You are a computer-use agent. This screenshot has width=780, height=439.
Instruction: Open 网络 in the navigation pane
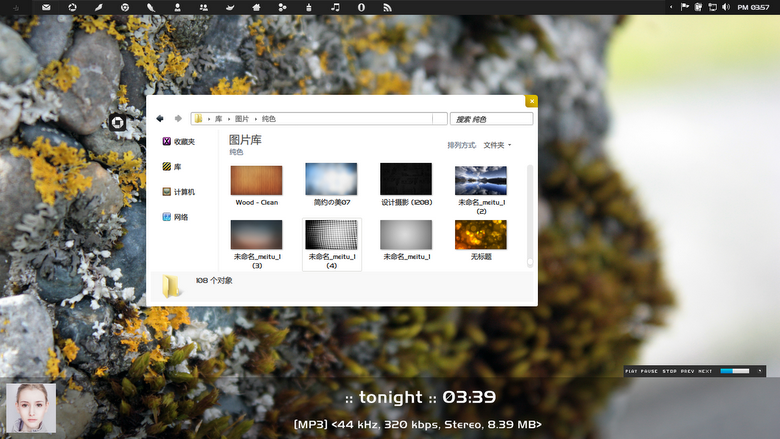pos(176,217)
